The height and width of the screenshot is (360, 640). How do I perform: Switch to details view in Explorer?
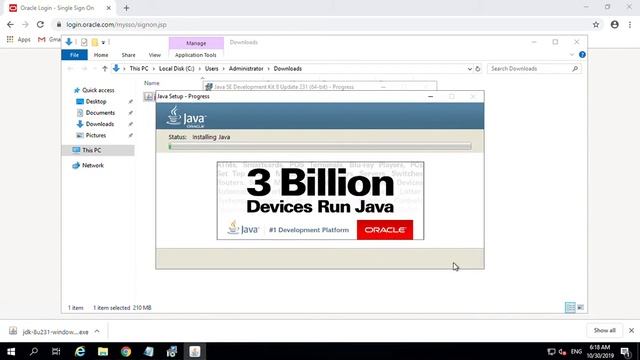pyautogui.click(x=570, y=307)
